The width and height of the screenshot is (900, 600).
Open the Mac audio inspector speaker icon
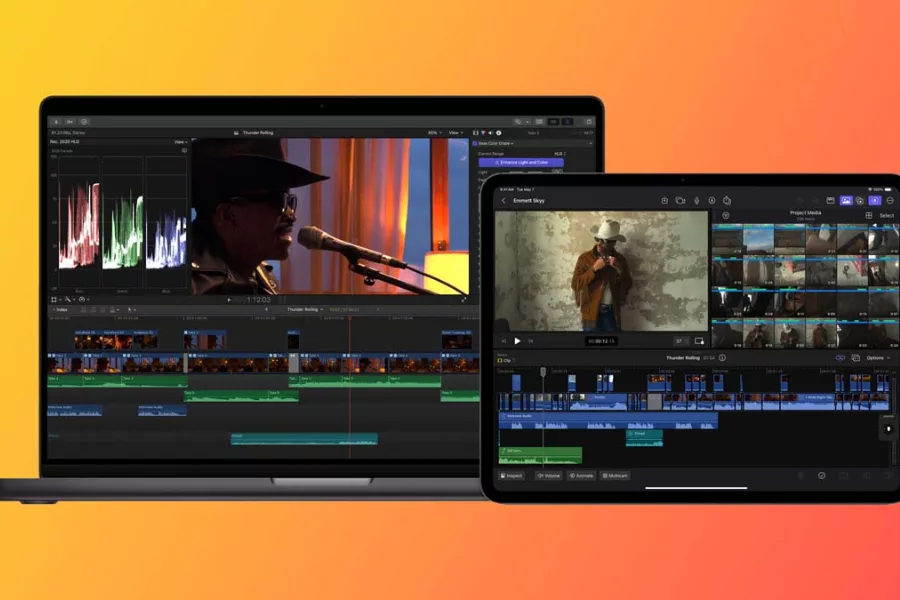click(491, 133)
